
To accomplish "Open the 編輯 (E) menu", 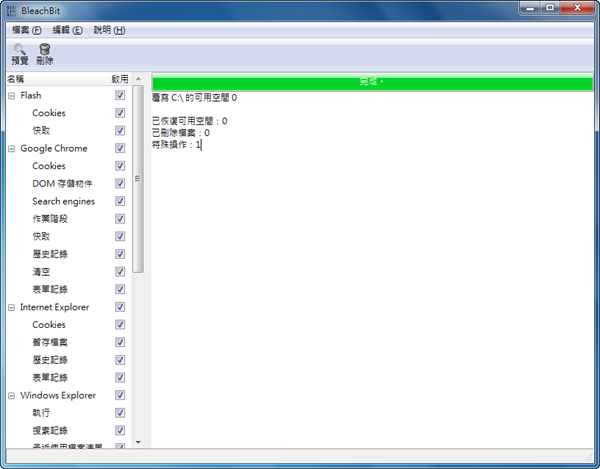I will (67, 30).
